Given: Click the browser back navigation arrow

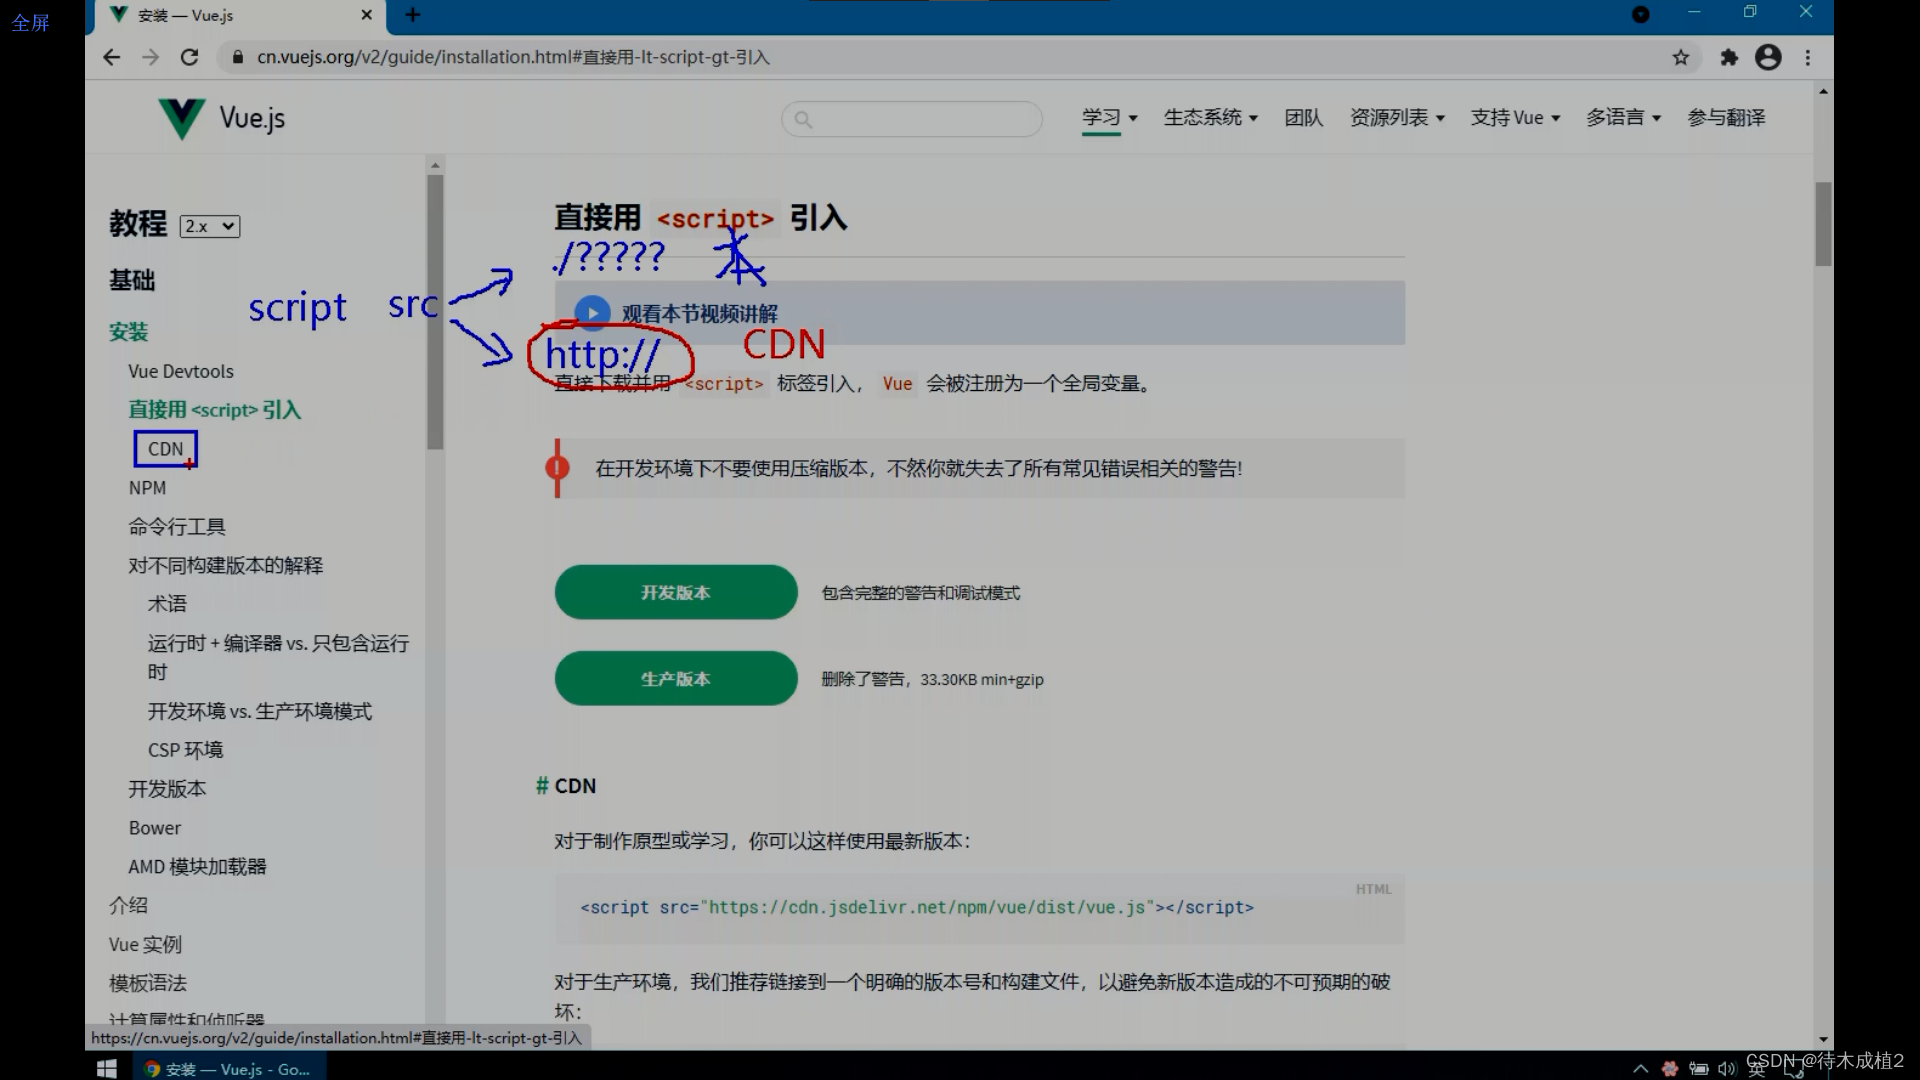Looking at the screenshot, I should click(112, 57).
